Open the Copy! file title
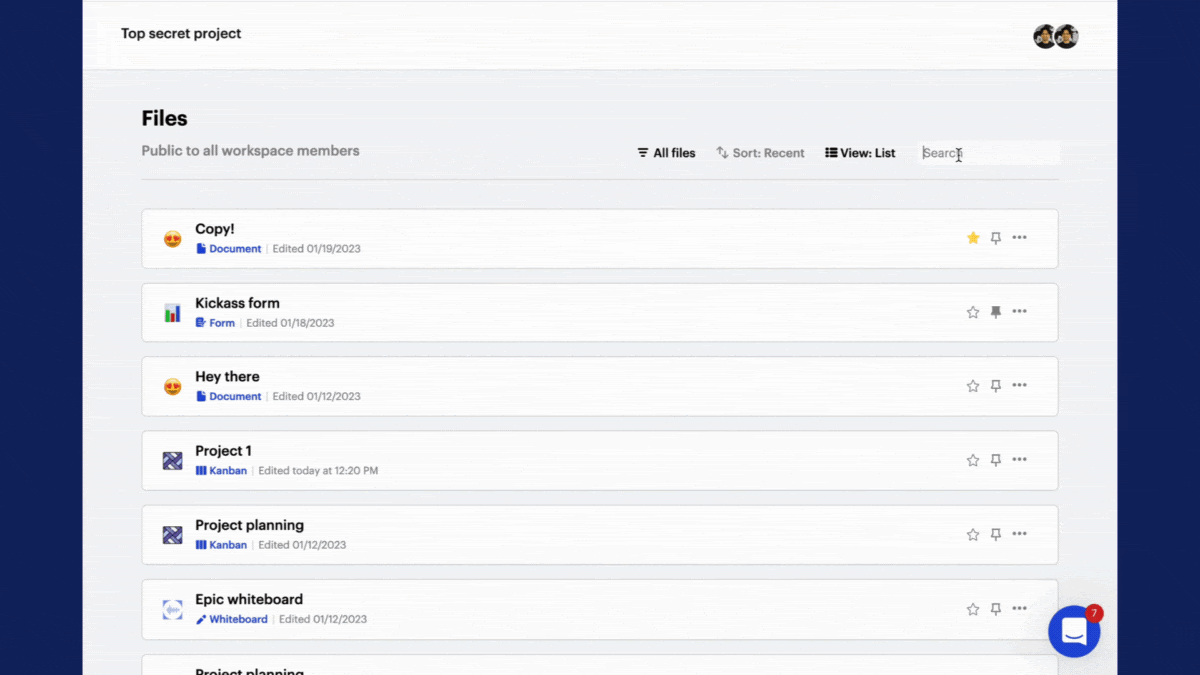1200x675 pixels. pyautogui.click(x=215, y=229)
